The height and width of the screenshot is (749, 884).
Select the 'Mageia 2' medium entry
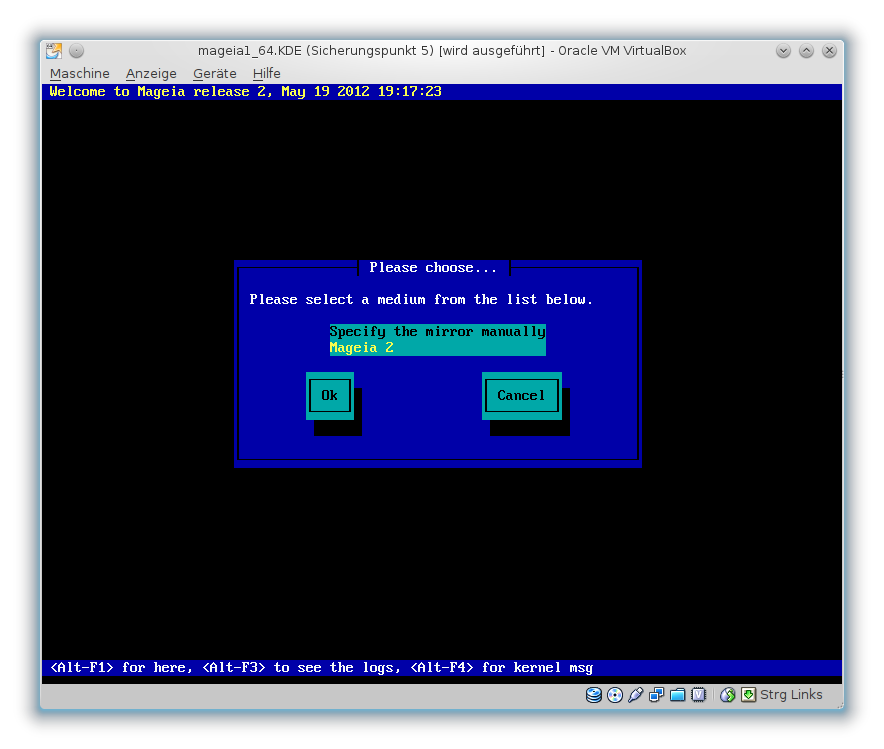point(437,348)
